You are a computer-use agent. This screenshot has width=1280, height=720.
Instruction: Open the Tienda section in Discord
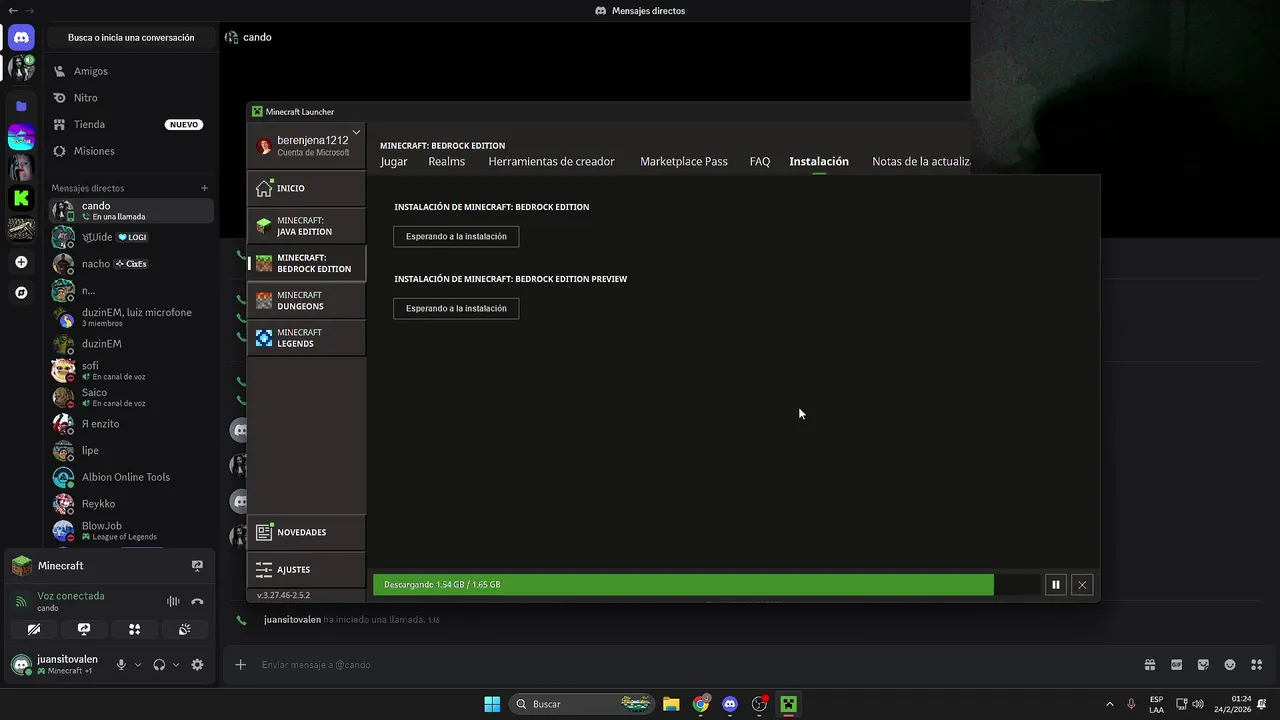coord(131,124)
